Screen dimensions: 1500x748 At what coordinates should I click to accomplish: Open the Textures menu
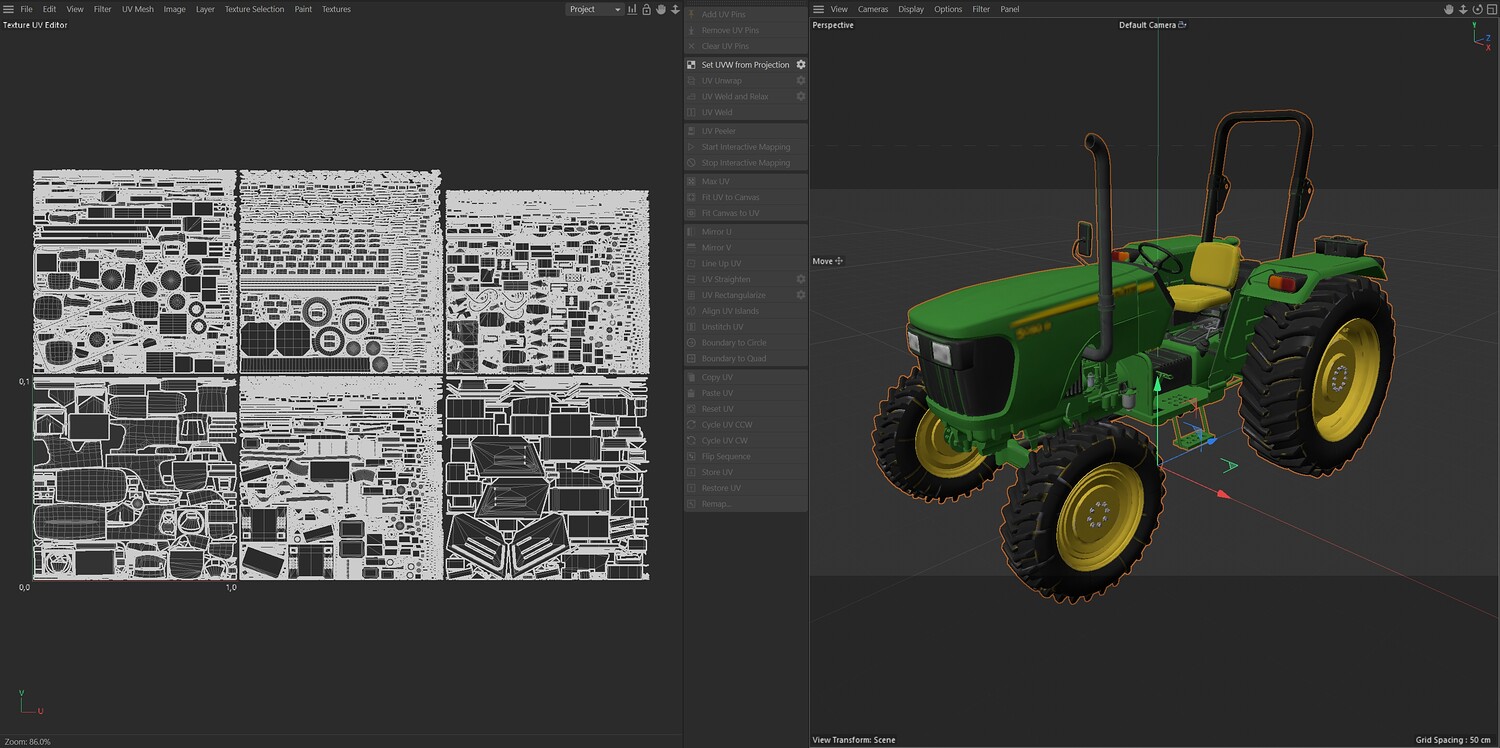coord(336,9)
